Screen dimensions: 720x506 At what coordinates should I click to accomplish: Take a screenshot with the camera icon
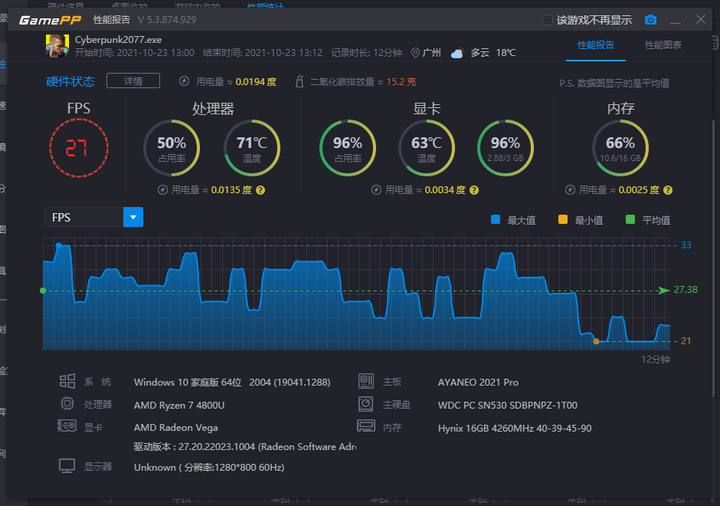click(x=650, y=20)
